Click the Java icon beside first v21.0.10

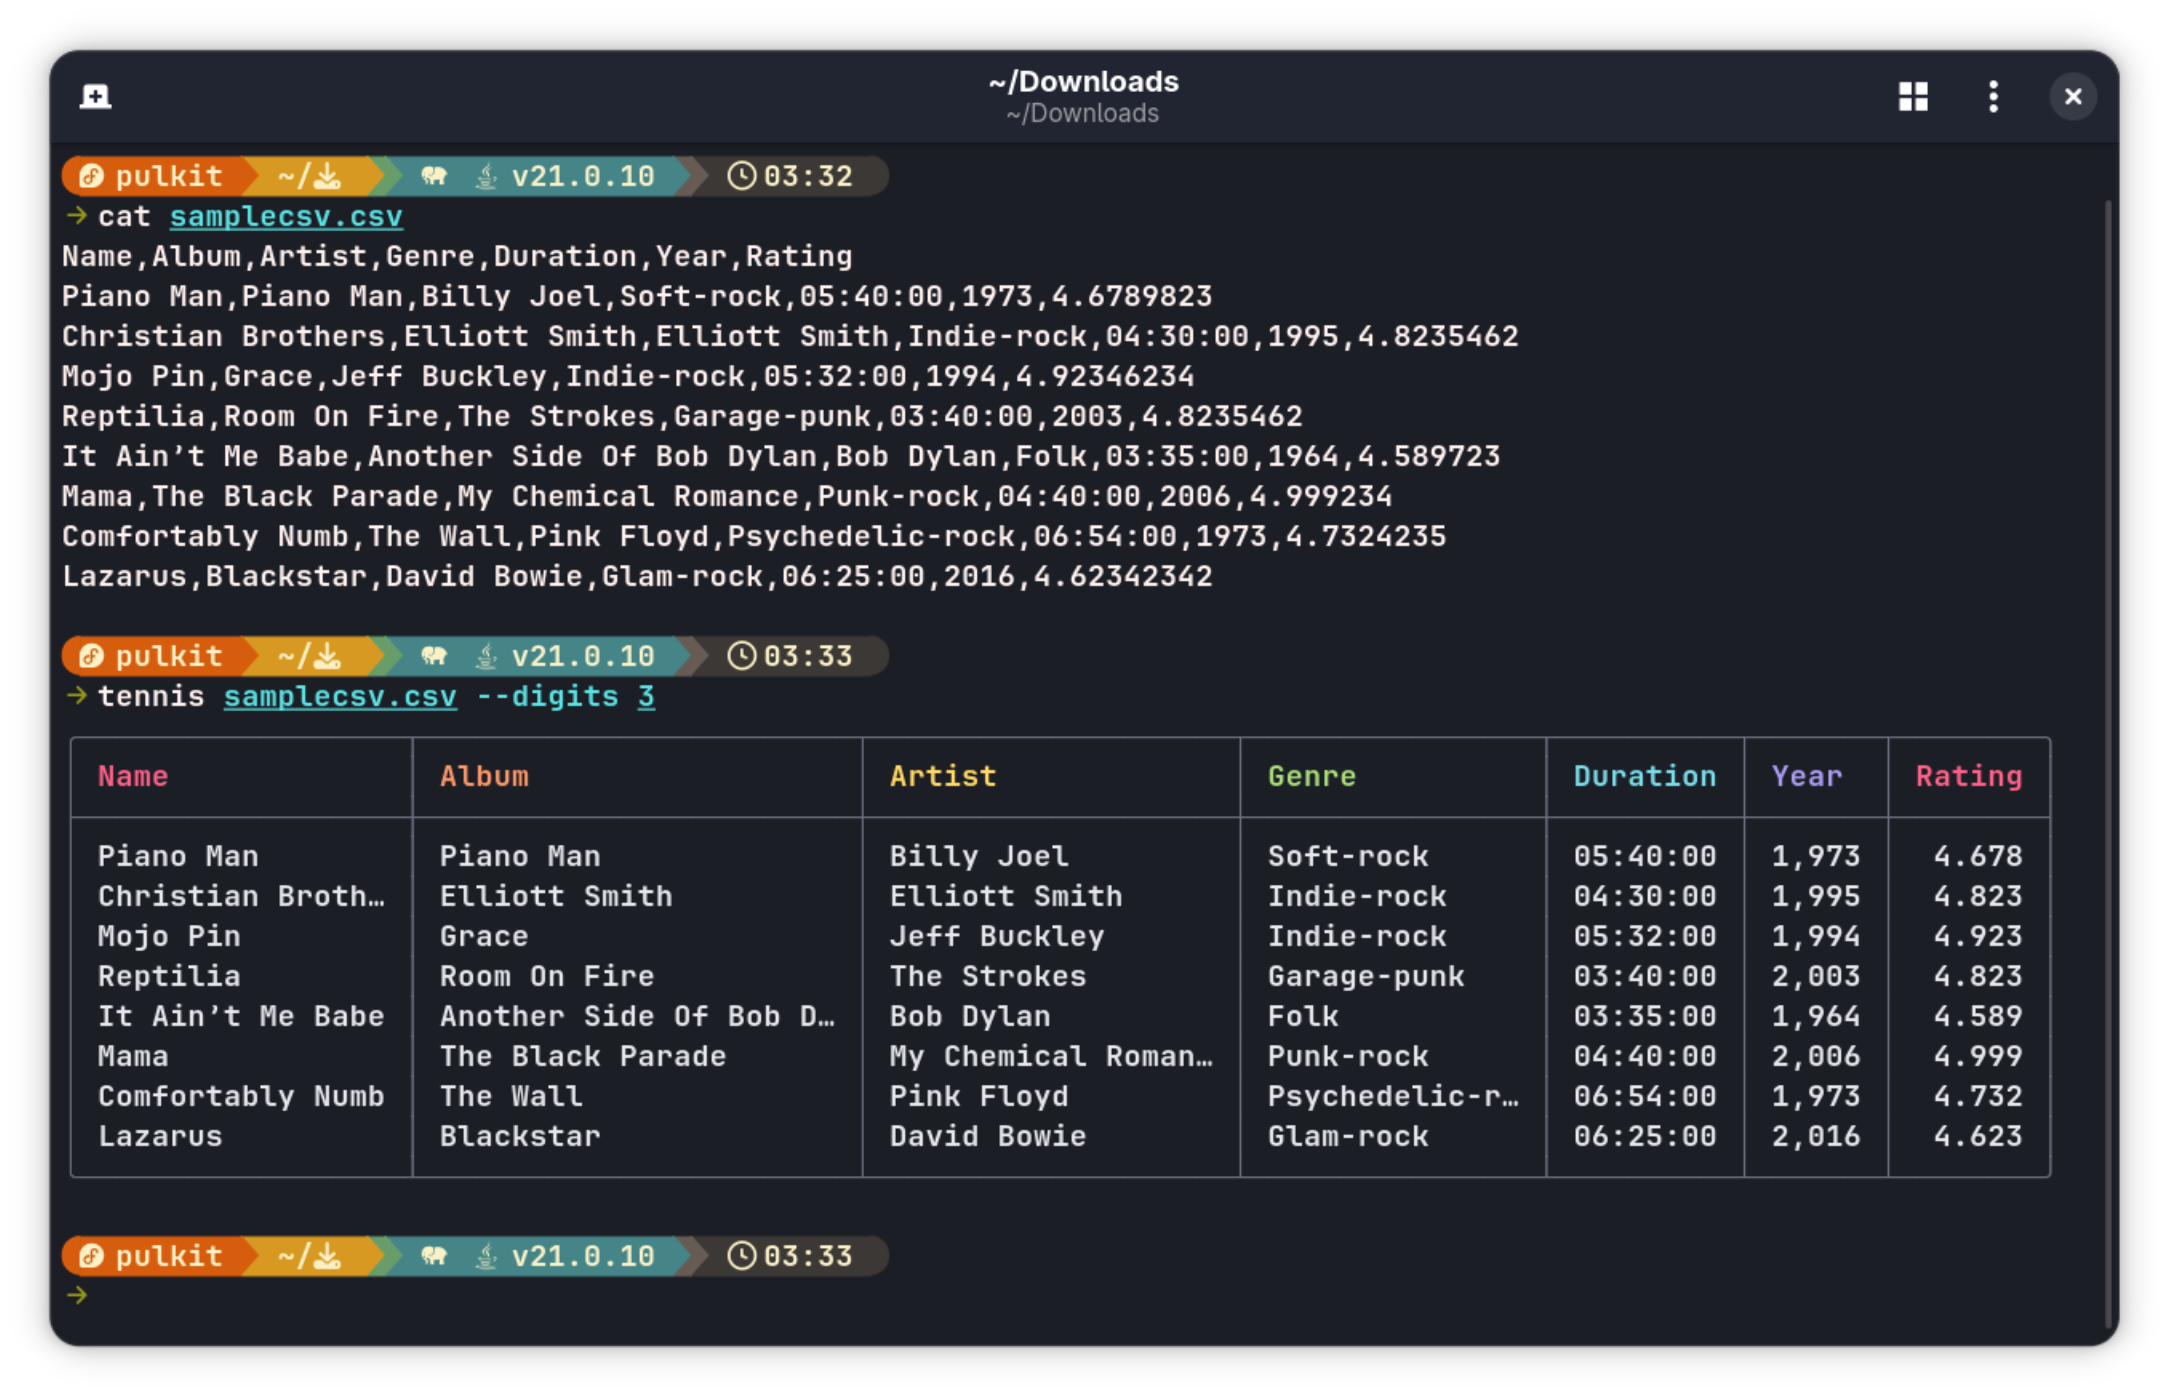[486, 177]
